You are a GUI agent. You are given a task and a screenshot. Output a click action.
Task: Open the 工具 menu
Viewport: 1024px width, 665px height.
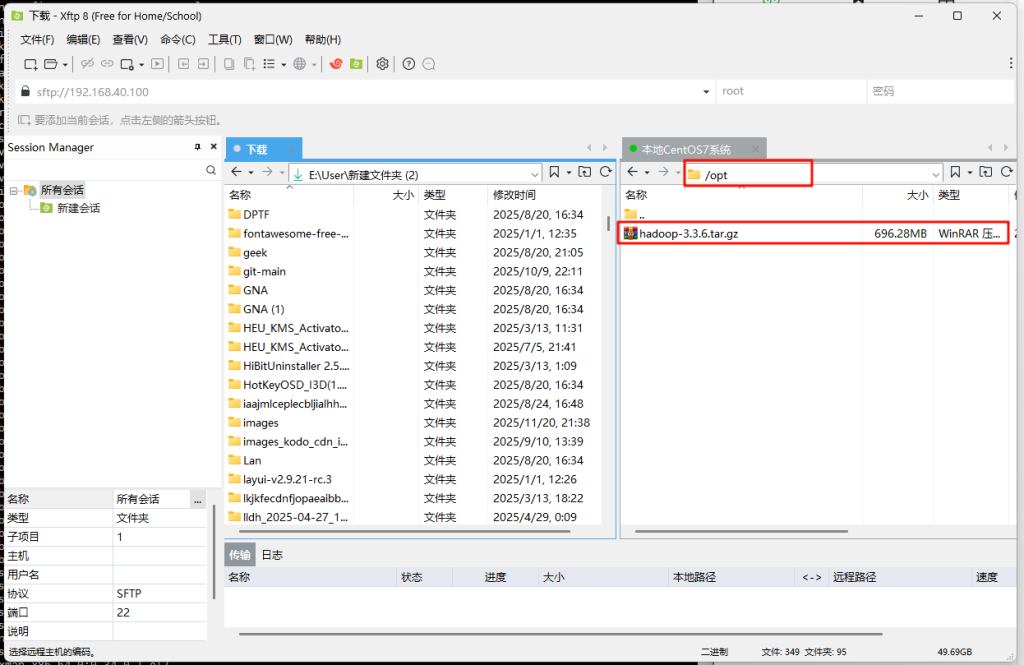[x=224, y=39]
